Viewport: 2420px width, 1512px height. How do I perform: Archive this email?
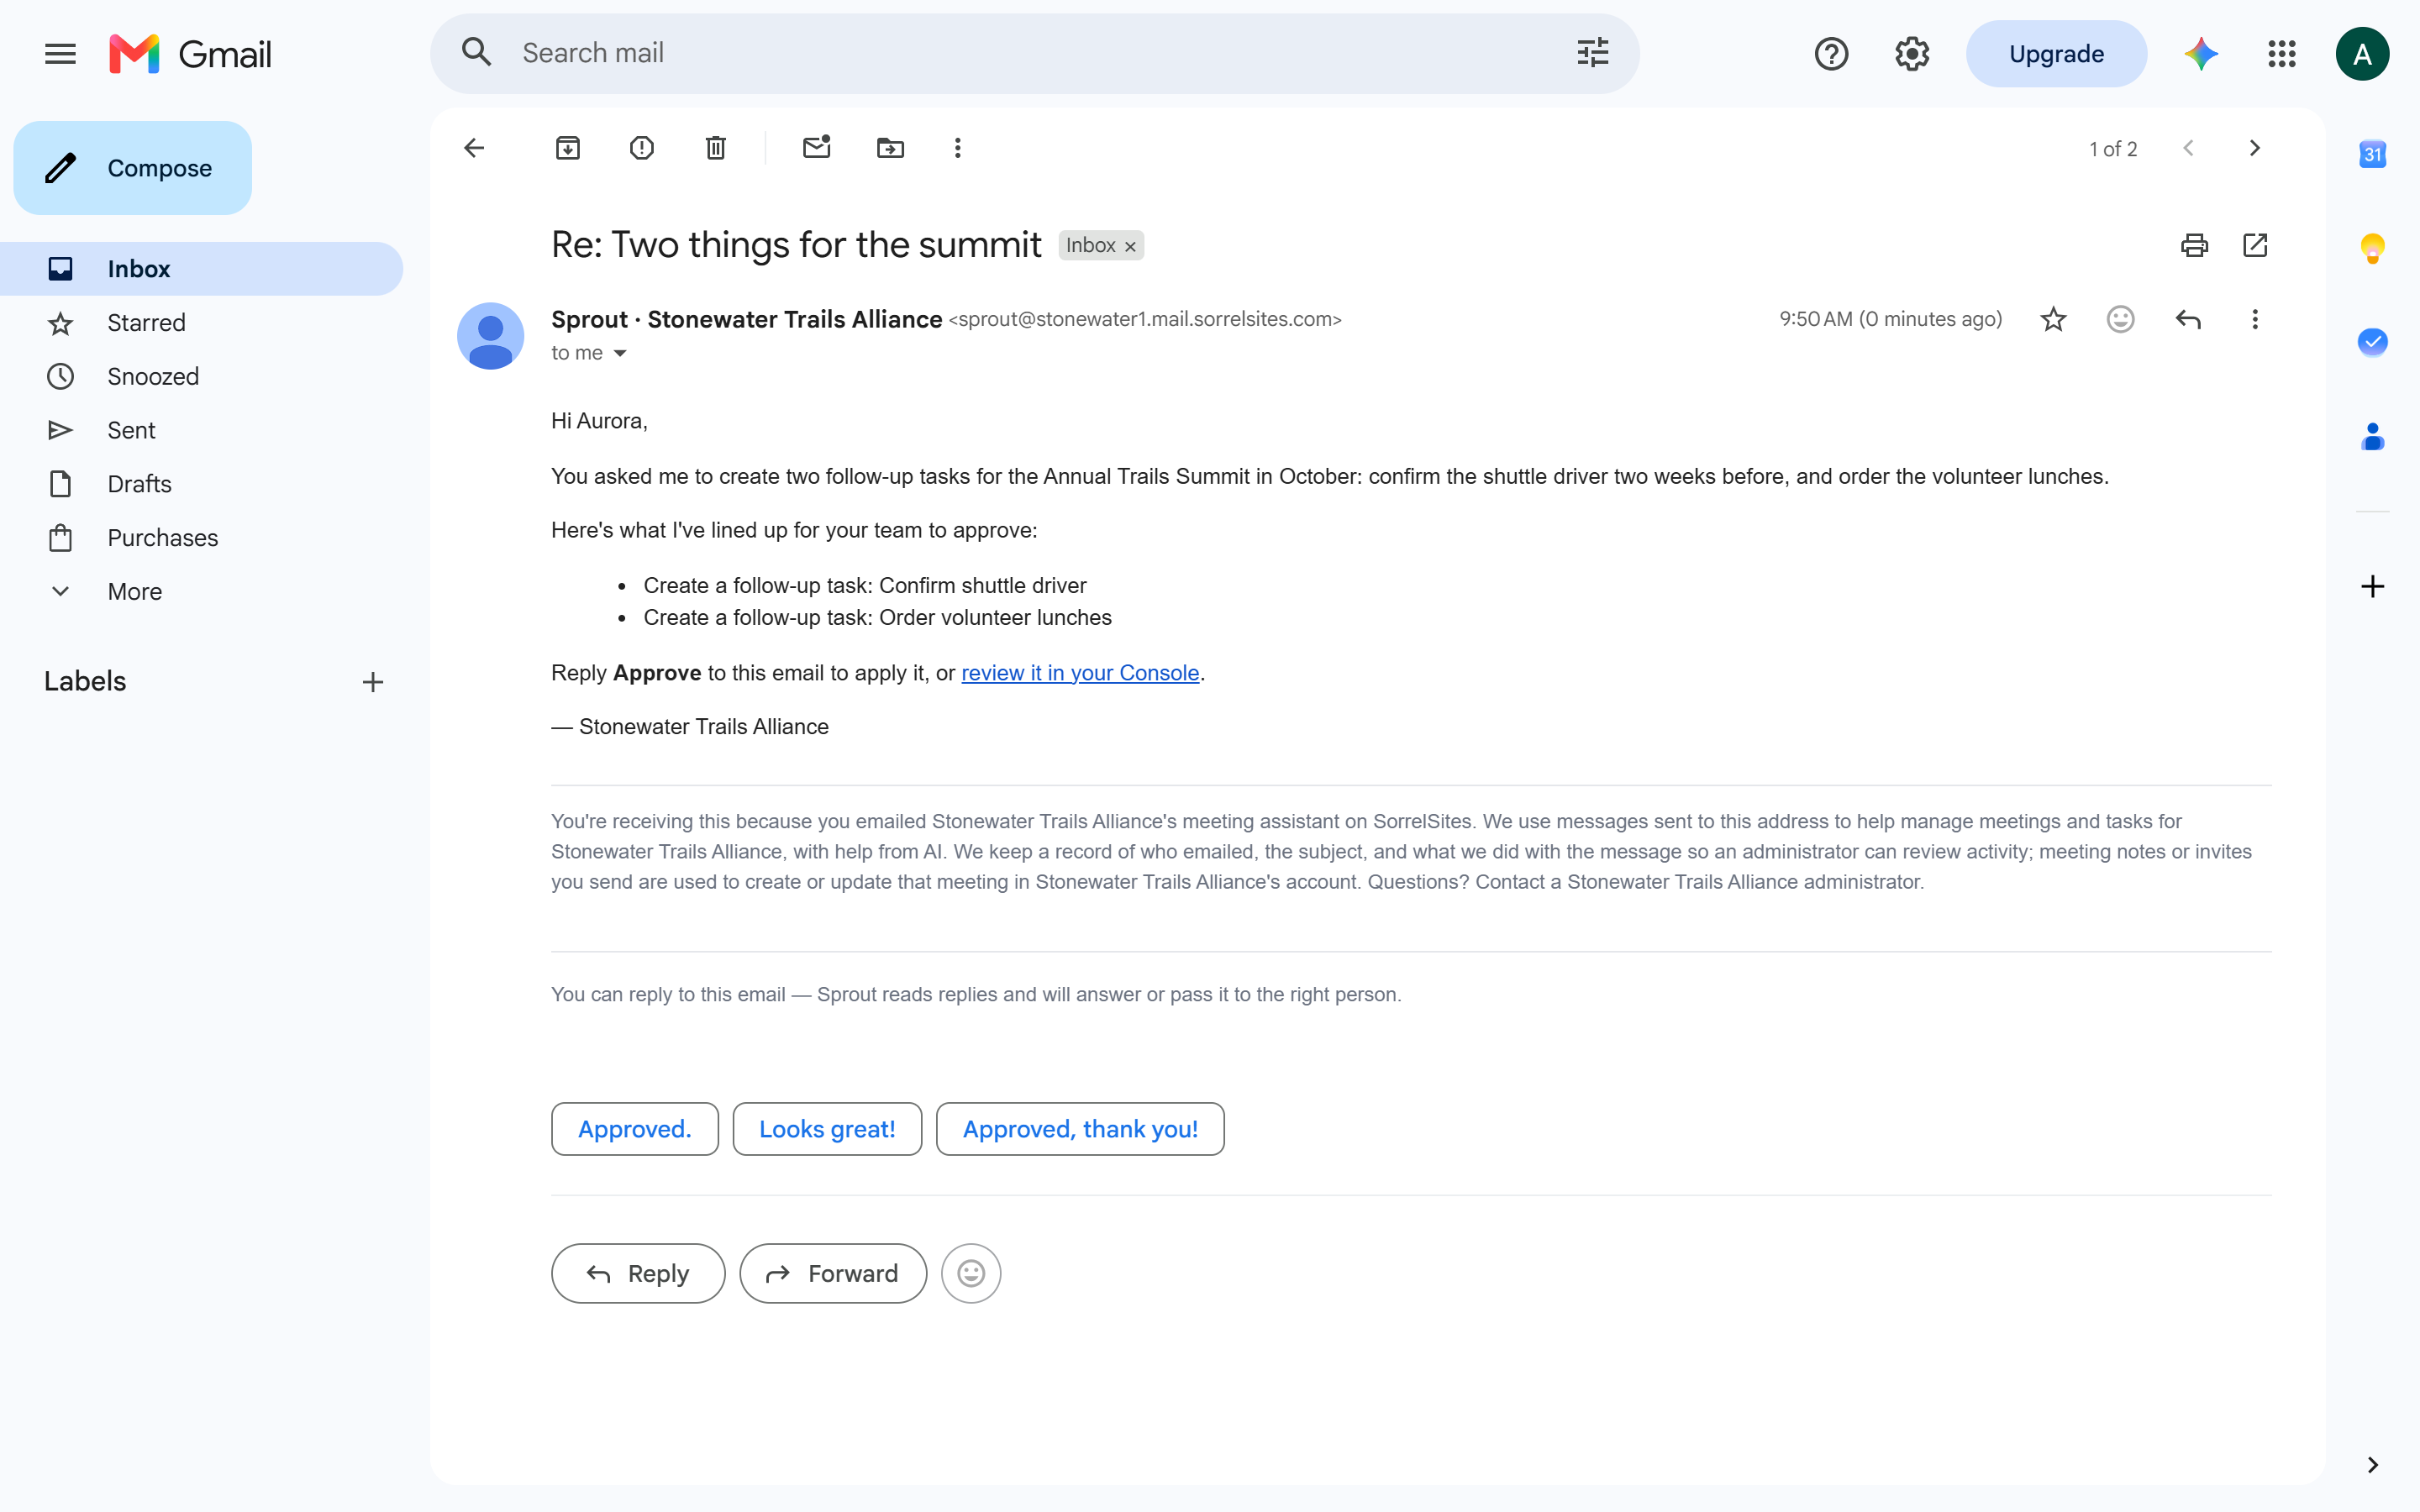click(568, 148)
